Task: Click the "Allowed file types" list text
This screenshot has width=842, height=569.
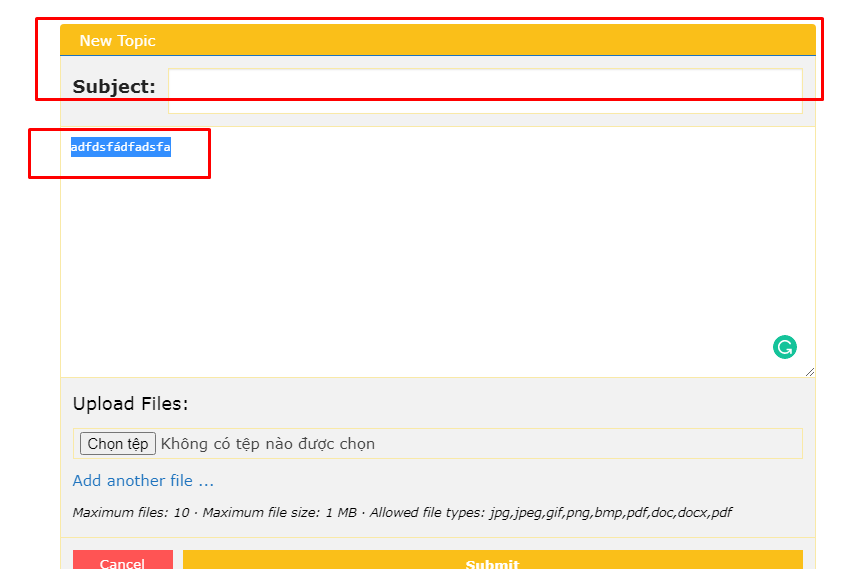Action: pos(550,513)
